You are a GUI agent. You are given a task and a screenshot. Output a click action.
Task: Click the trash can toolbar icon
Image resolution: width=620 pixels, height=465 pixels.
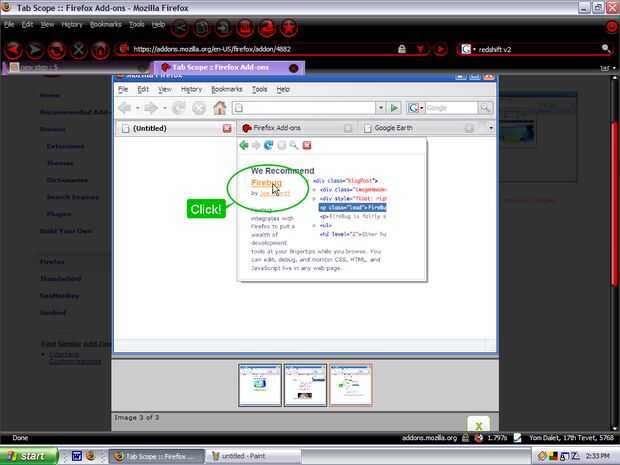(245, 28)
